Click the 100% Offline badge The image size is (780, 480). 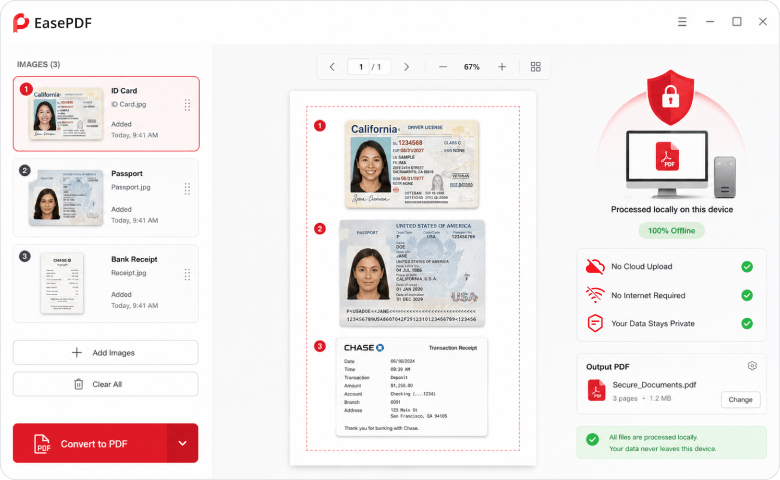671,231
